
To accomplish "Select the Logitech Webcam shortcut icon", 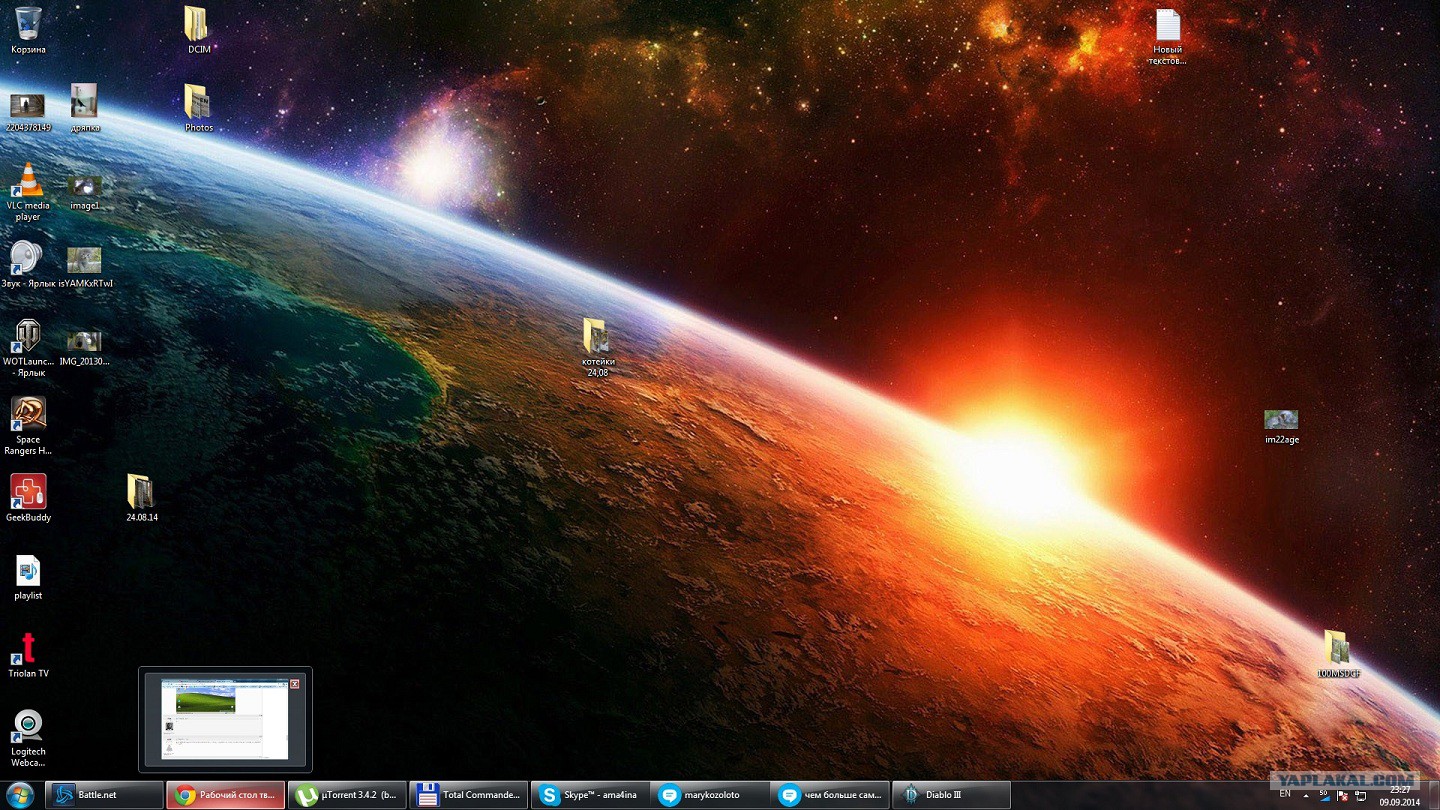I will click(28, 738).
